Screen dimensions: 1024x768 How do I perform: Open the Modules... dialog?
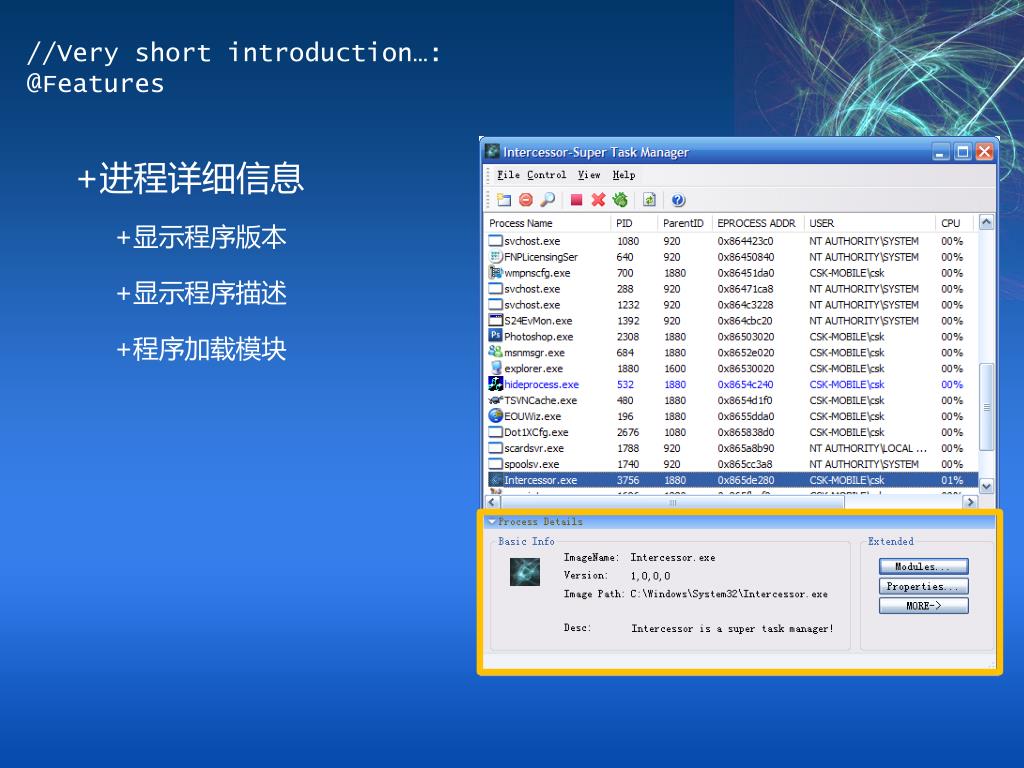pos(923,566)
